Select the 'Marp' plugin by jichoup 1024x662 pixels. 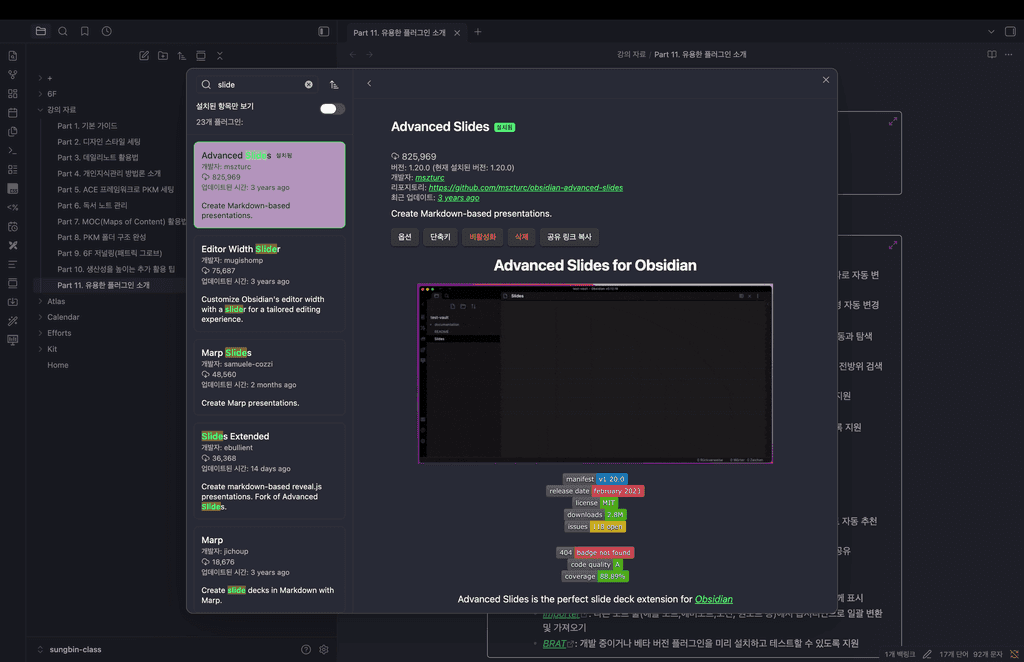(x=270, y=569)
